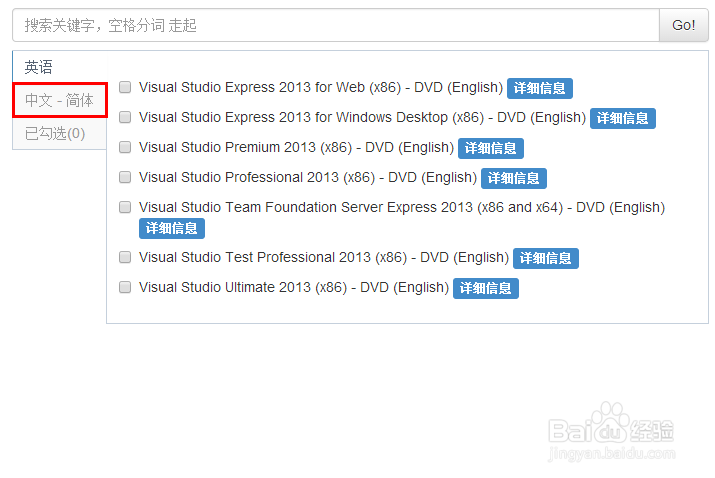The width and height of the screenshot is (715, 478).
Task: Open the 已勾选(0) tab
Action: [x=59, y=133]
